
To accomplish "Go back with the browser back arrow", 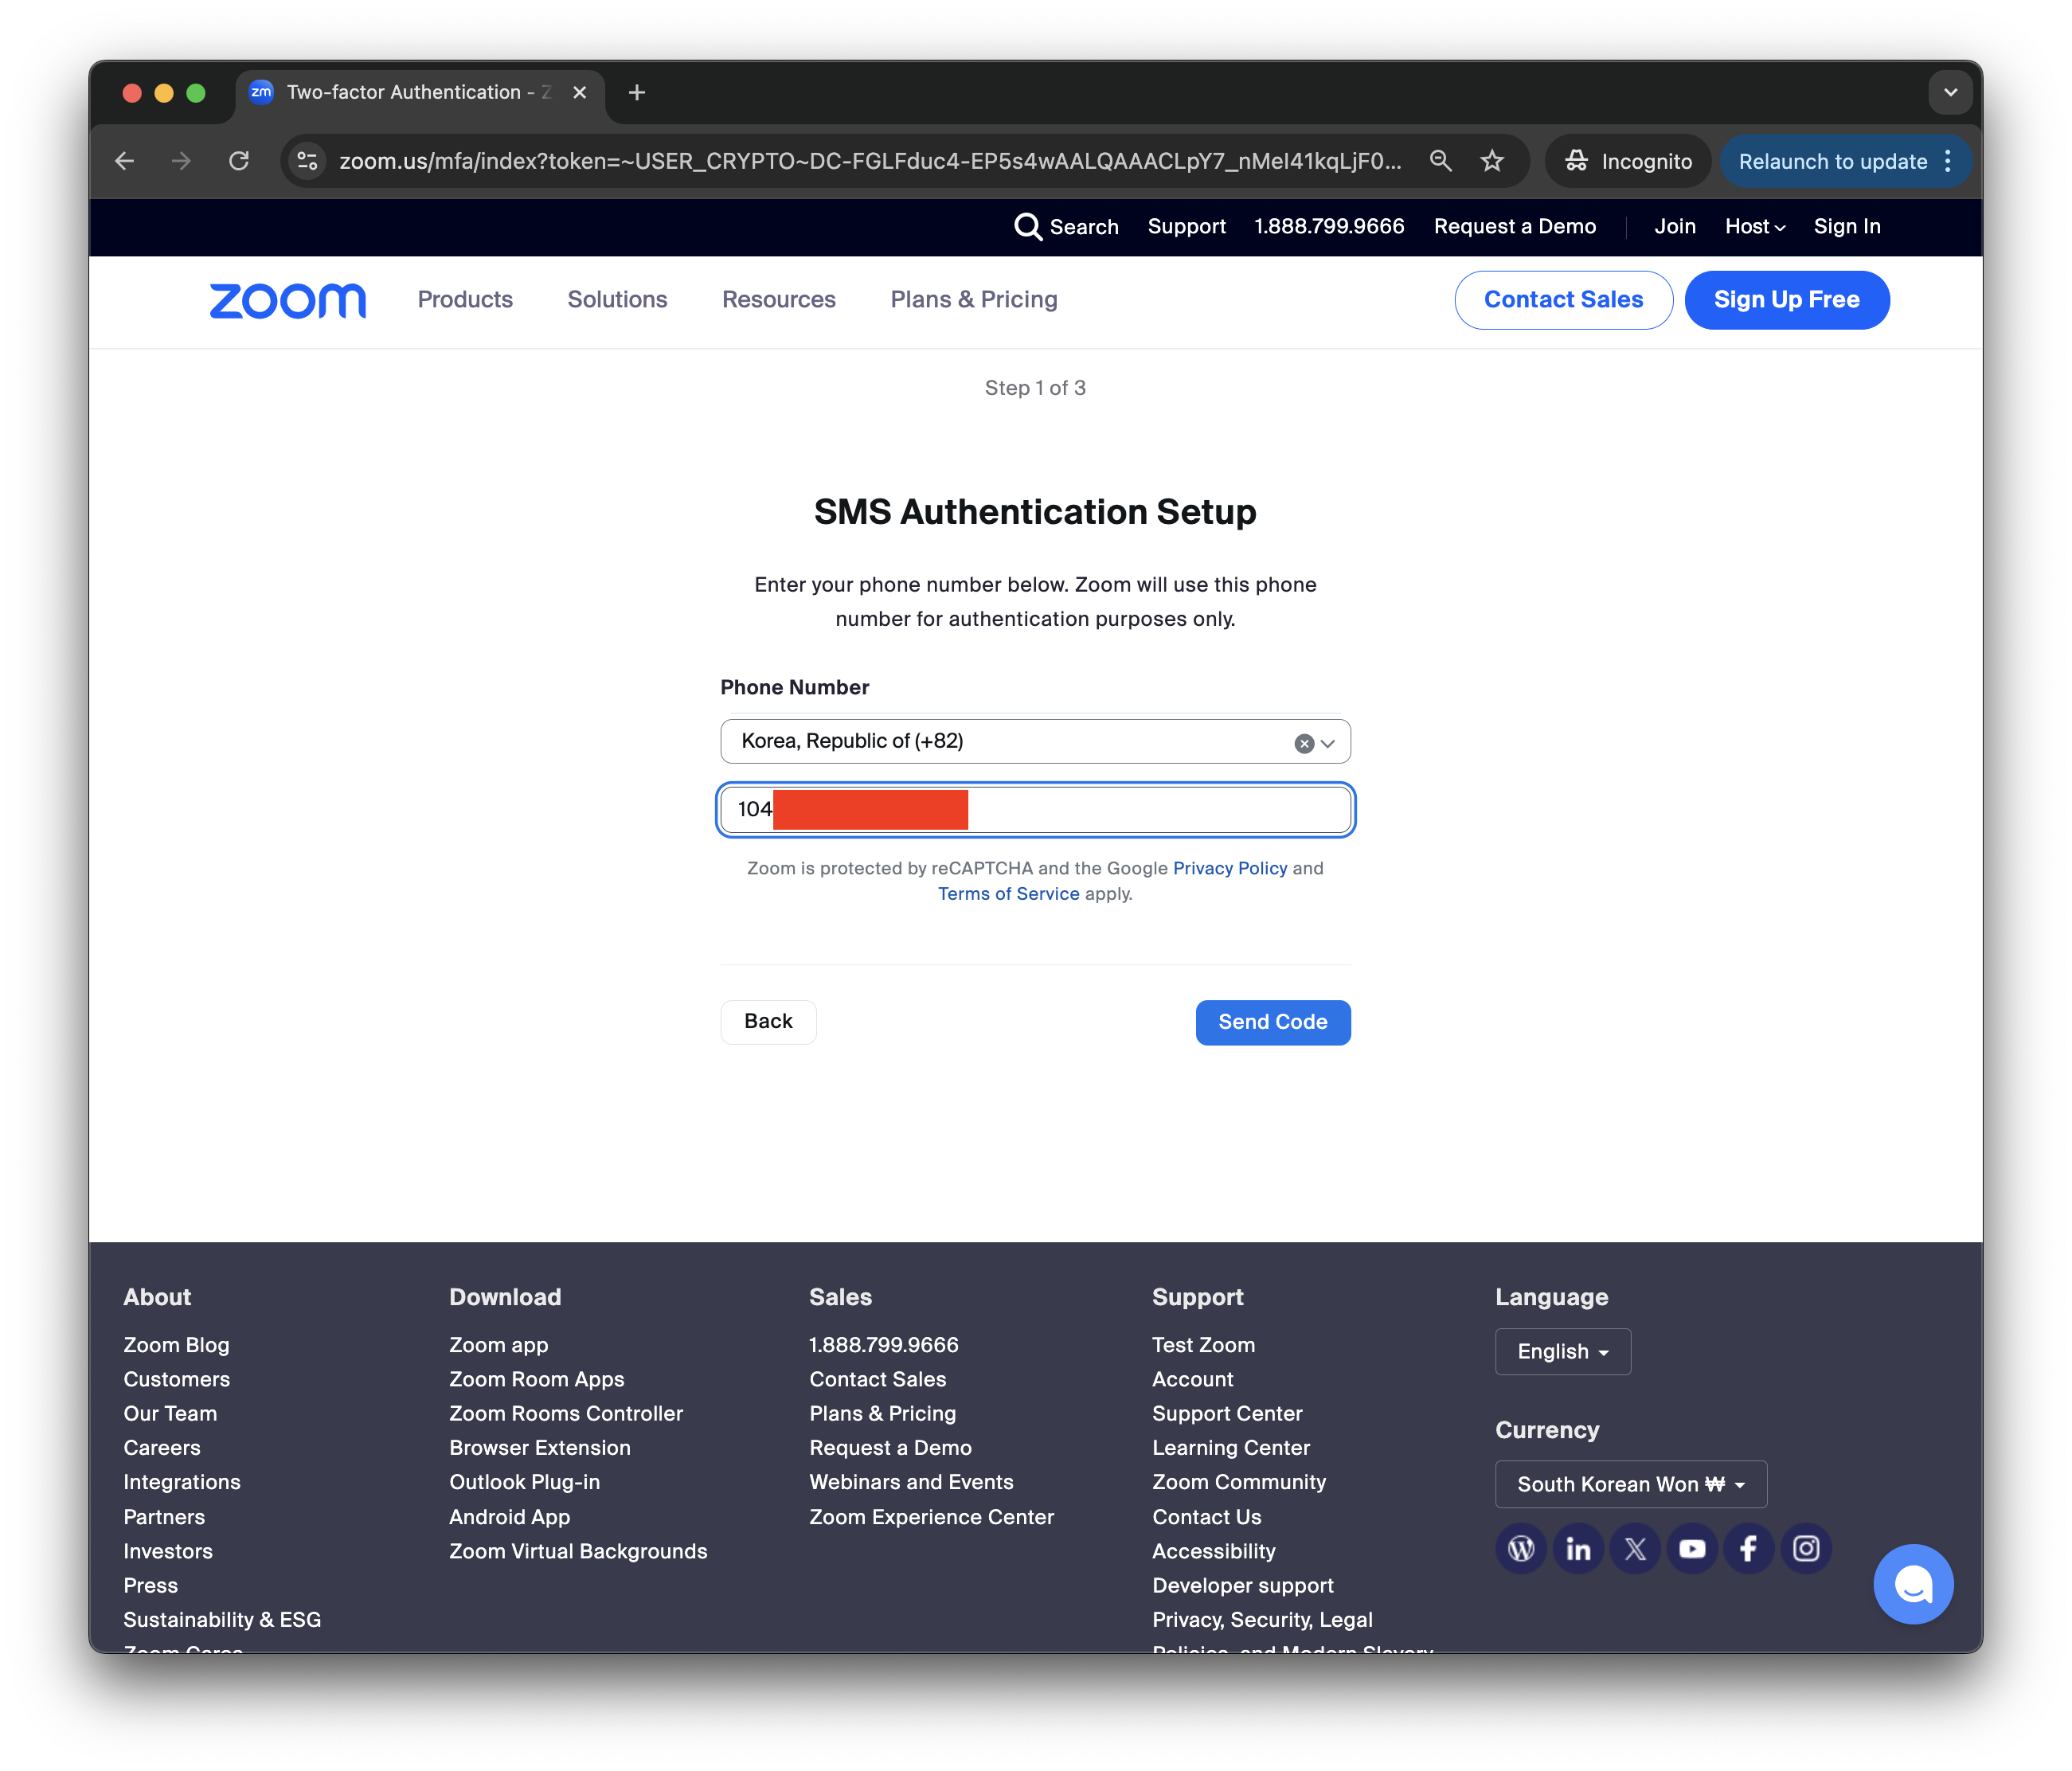I will click(125, 161).
